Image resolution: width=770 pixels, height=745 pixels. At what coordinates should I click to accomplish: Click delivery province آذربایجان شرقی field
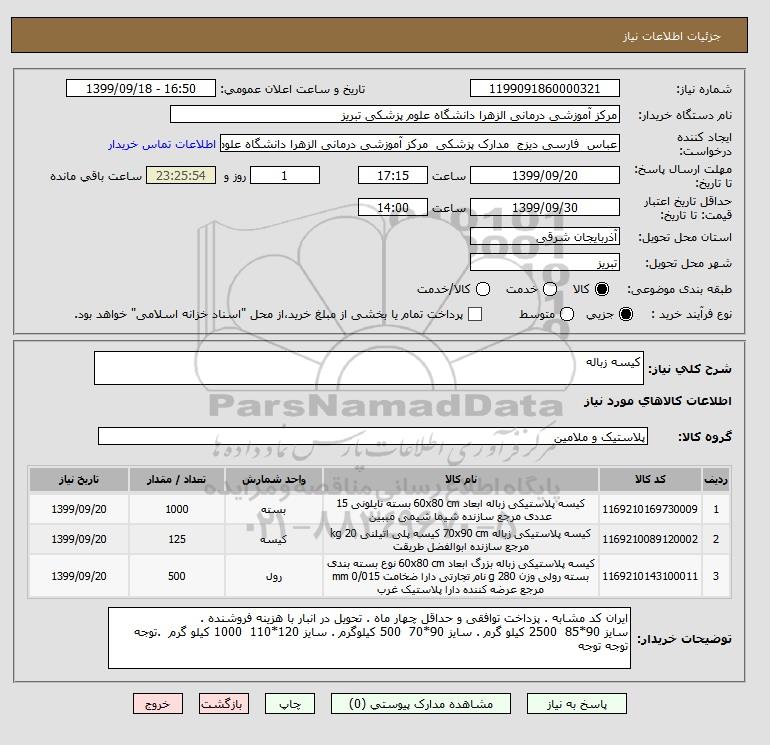(545, 237)
